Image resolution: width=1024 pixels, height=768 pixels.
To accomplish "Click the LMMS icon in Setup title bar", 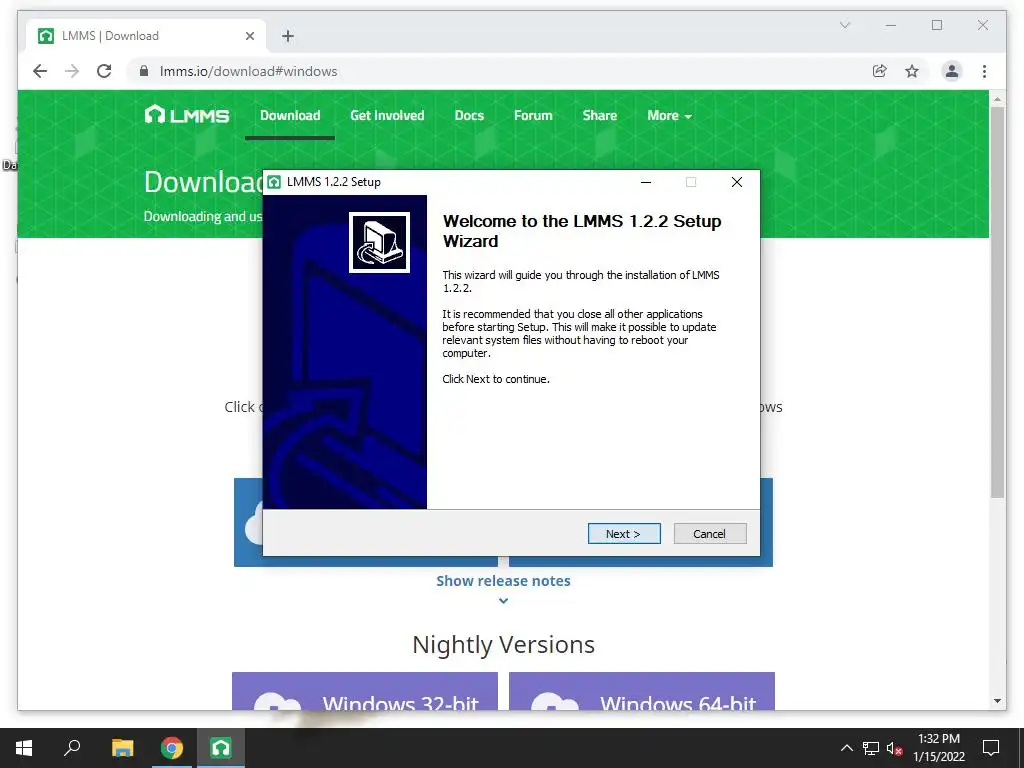I will click(275, 182).
